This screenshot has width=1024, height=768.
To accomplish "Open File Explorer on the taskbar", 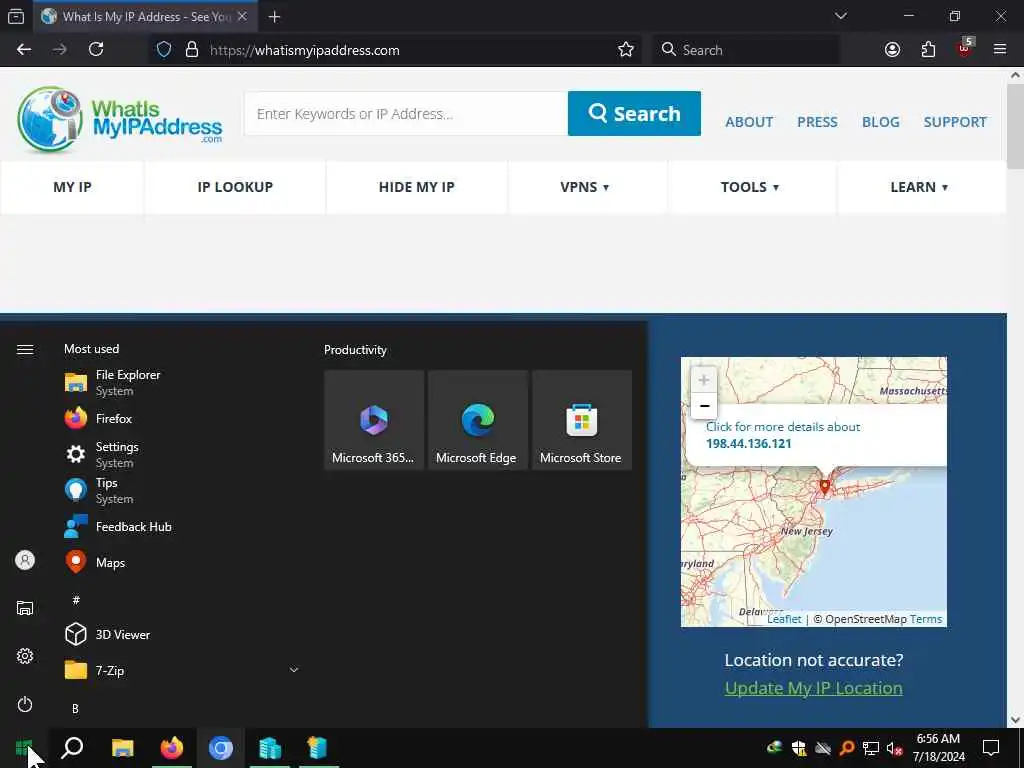I will coord(122,748).
